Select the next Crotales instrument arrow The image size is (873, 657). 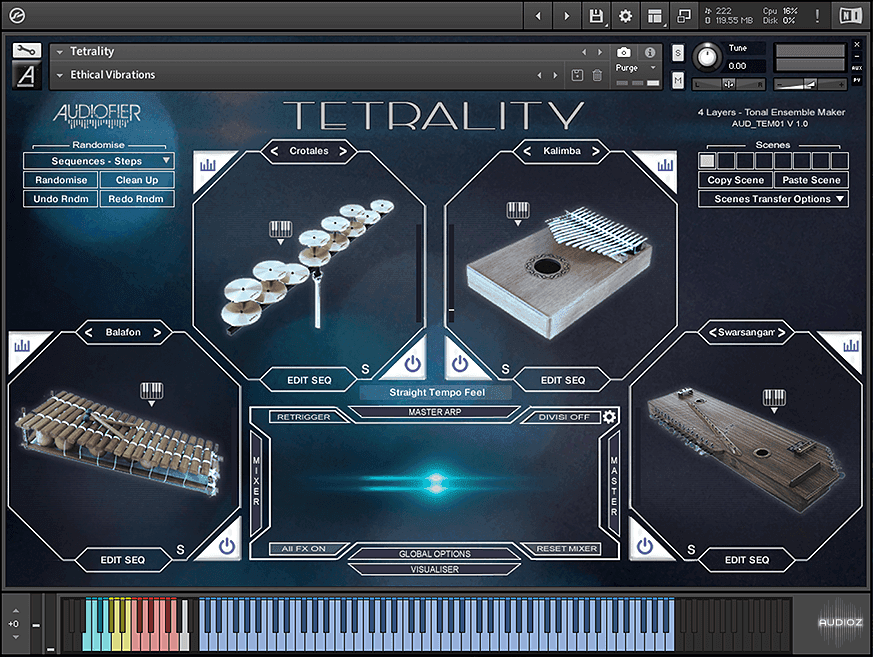pyautogui.click(x=343, y=151)
